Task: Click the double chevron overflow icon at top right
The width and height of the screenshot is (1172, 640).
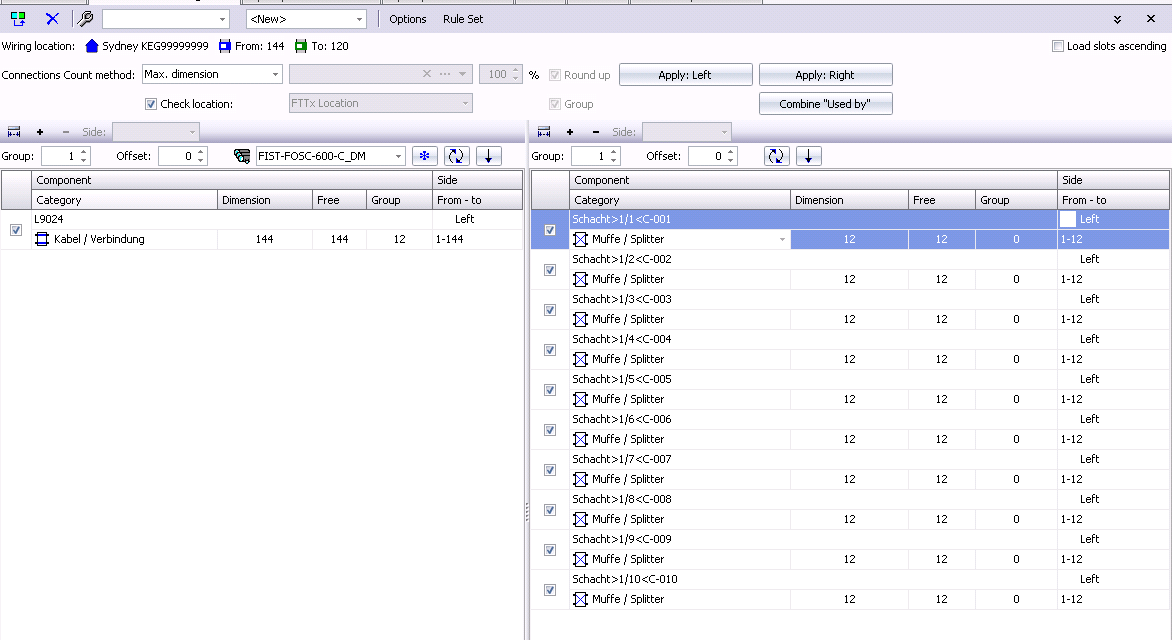Action: click(x=1117, y=19)
